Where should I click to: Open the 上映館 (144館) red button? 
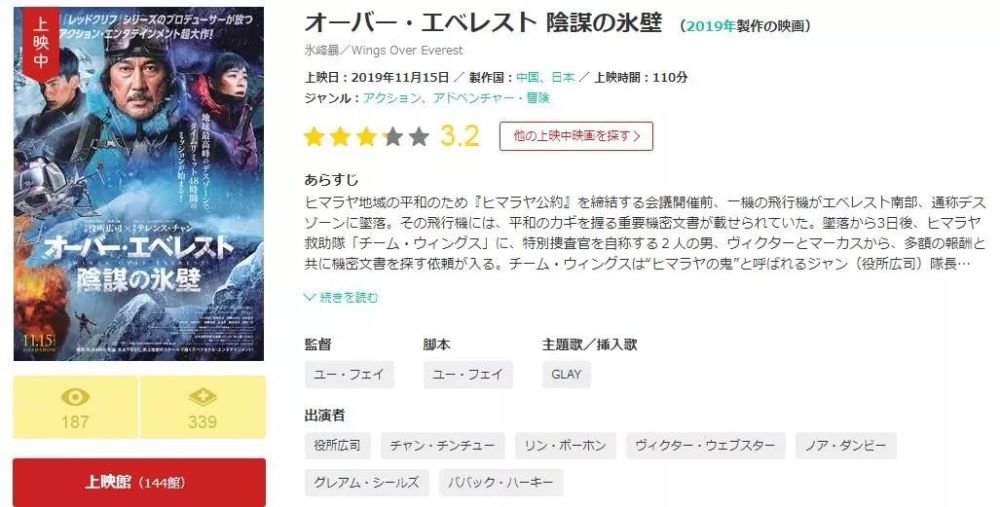tap(139, 482)
